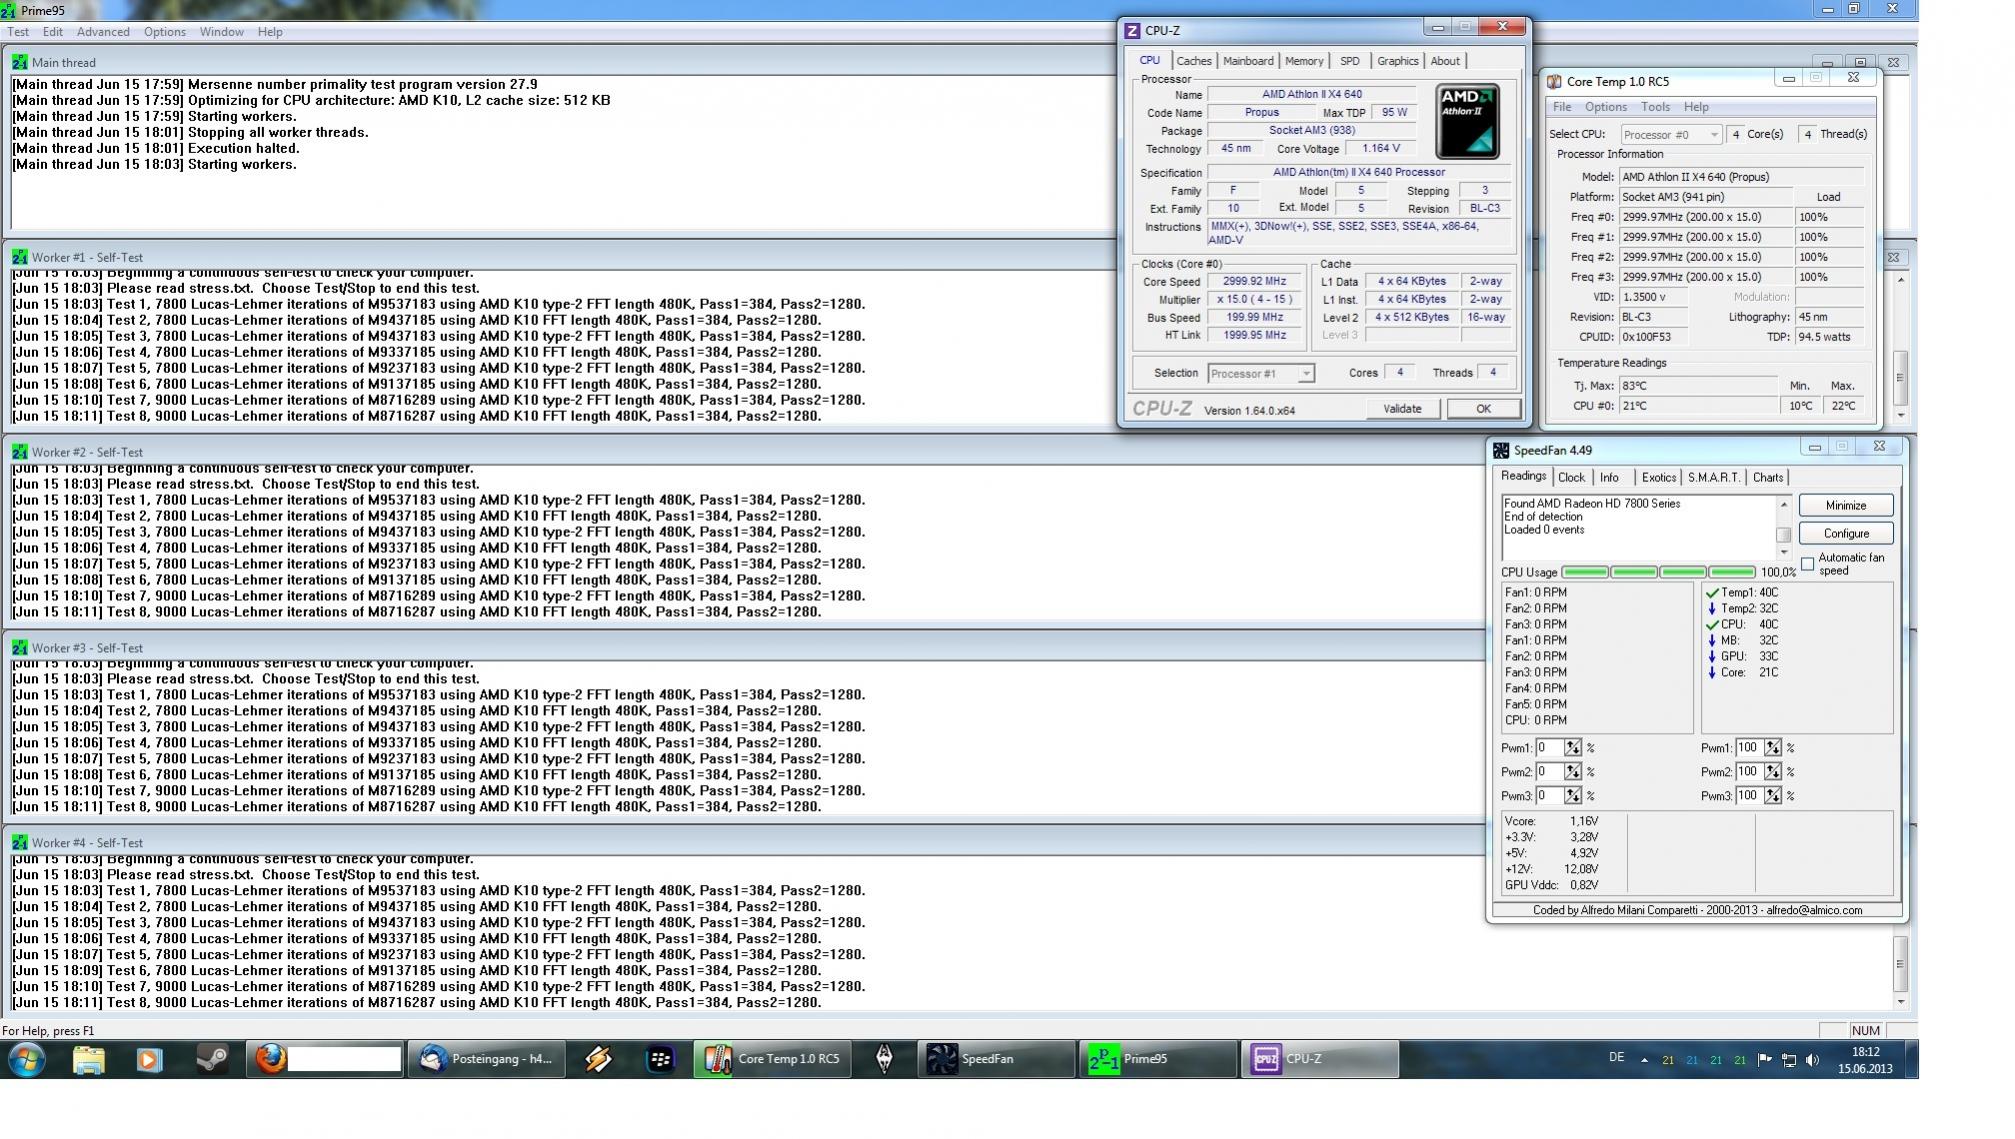Show hidden system tray icons
The width and height of the screenshot is (2015, 1139).
coord(1644,1060)
